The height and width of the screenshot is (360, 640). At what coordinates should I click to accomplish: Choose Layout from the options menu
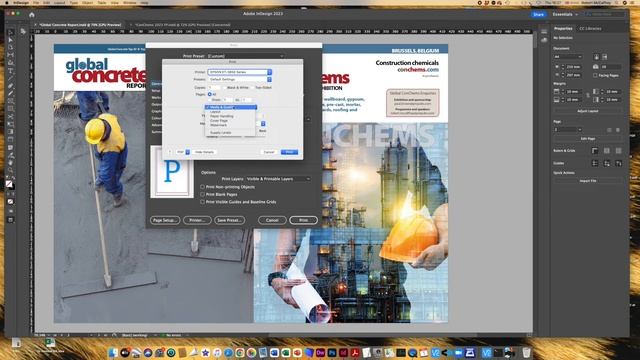(x=216, y=111)
